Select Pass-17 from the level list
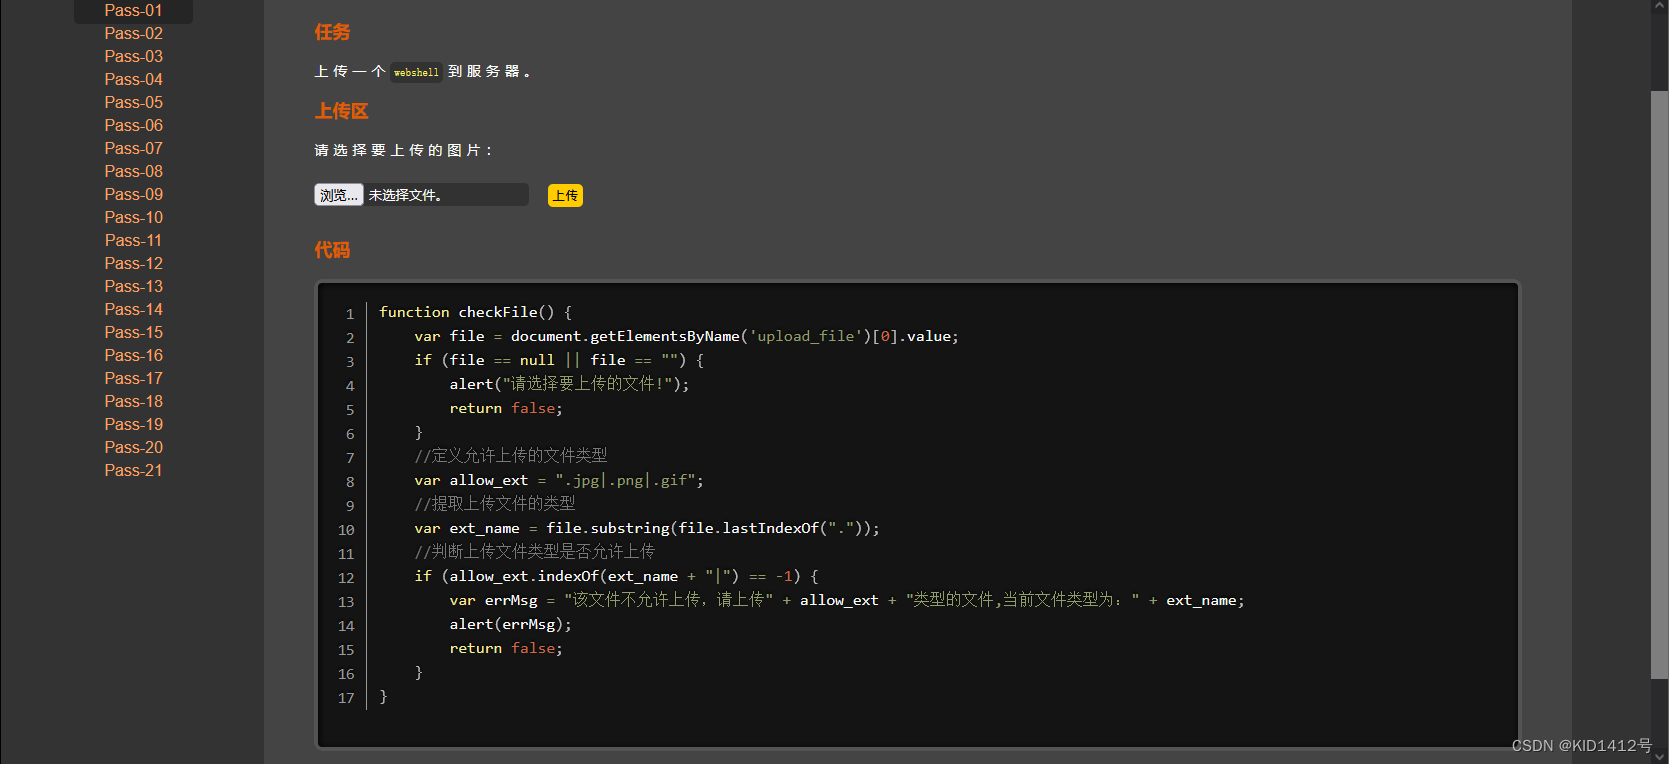 click(x=133, y=378)
